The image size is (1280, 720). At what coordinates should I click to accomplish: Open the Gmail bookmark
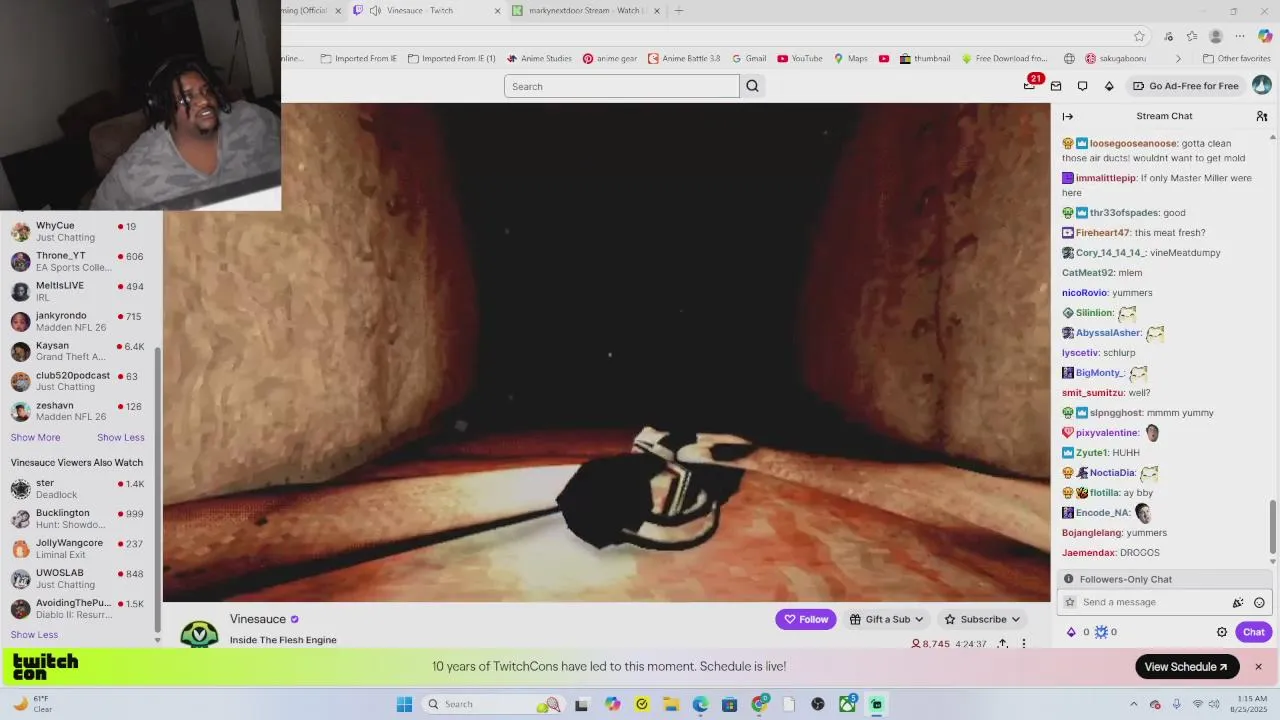pyautogui.click(x=749, y=59)
